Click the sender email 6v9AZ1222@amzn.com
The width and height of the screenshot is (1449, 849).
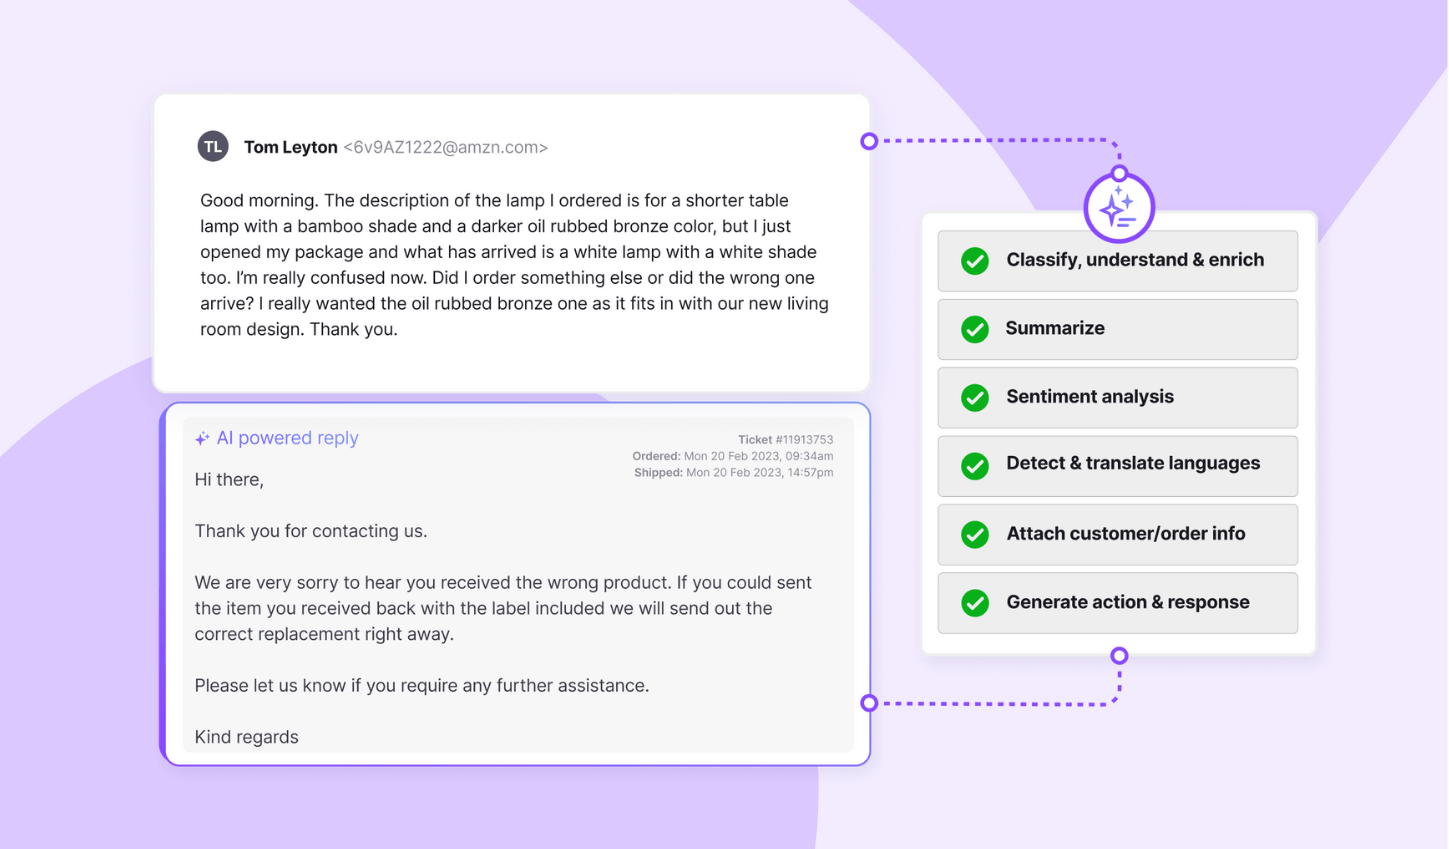click(446, 147)
